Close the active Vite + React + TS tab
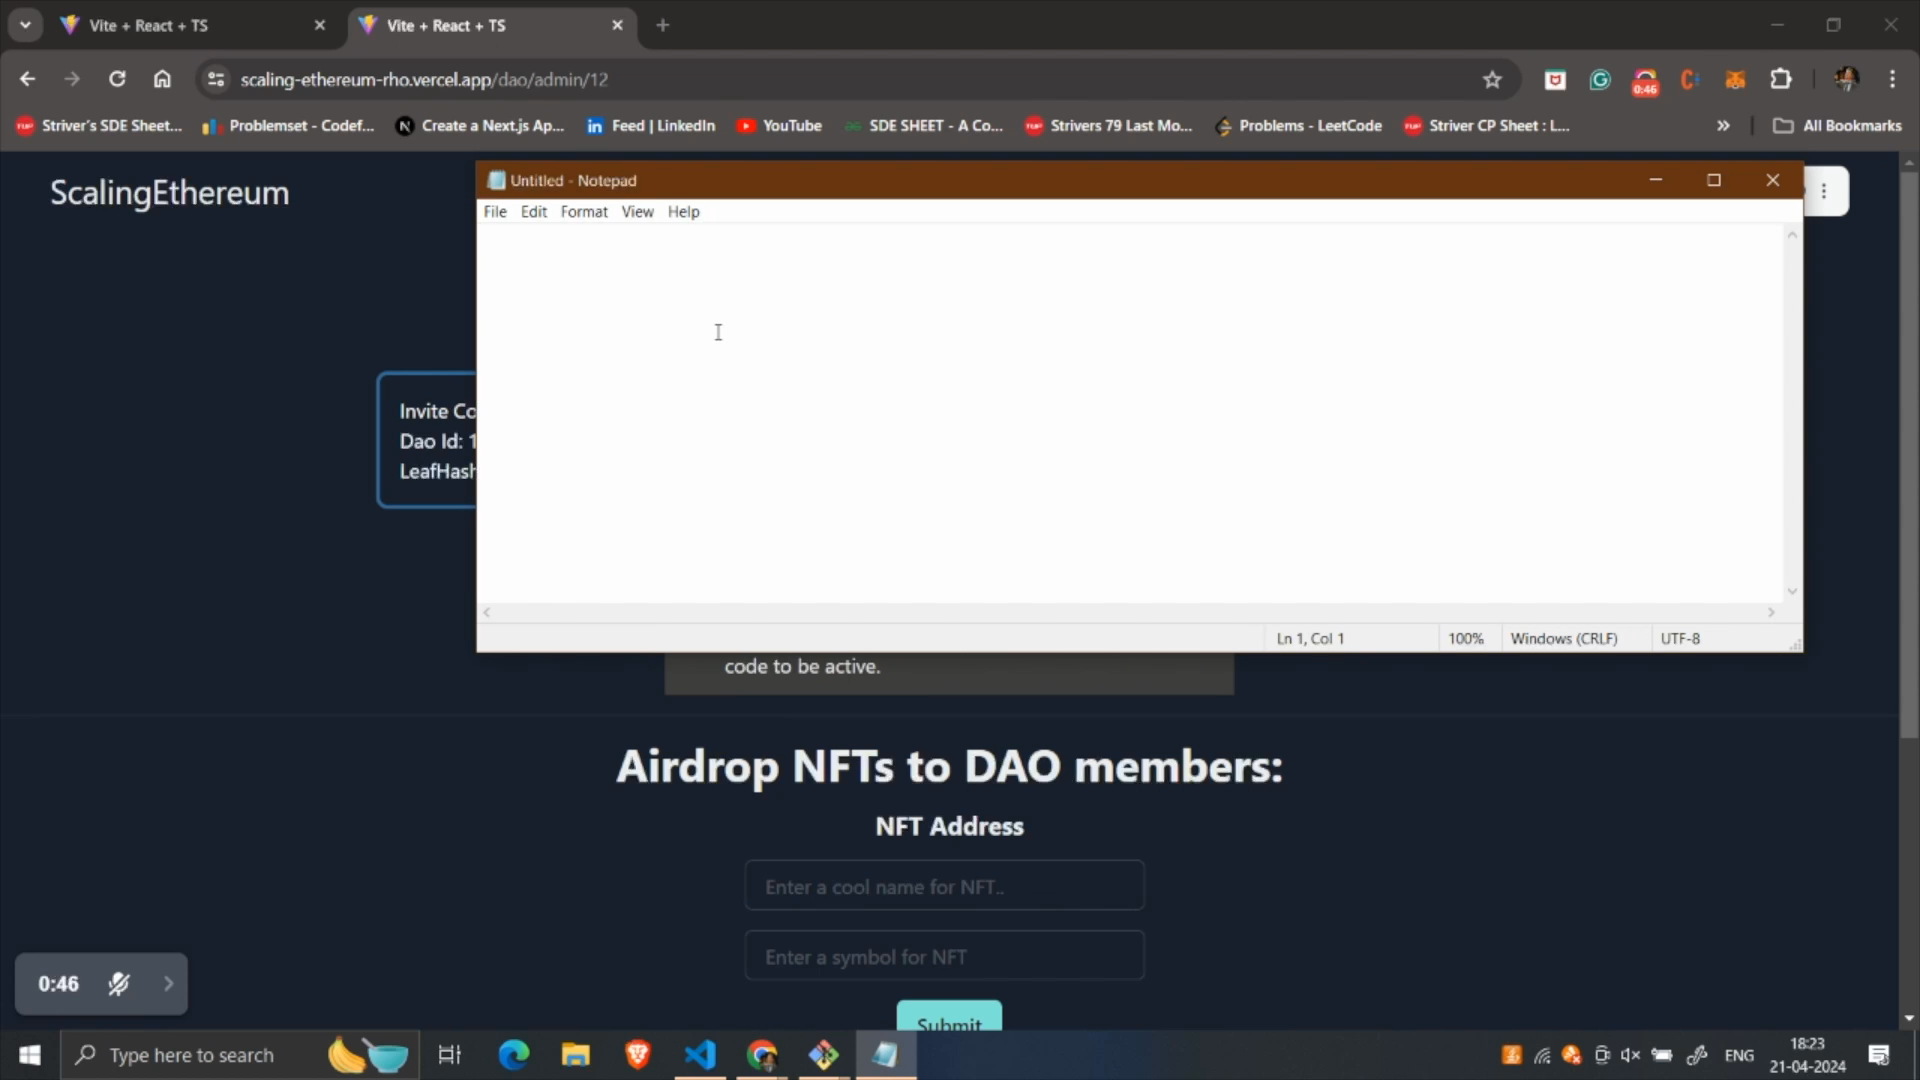The width and height of the screenshot is (1920, 1080). pos(617,25)
